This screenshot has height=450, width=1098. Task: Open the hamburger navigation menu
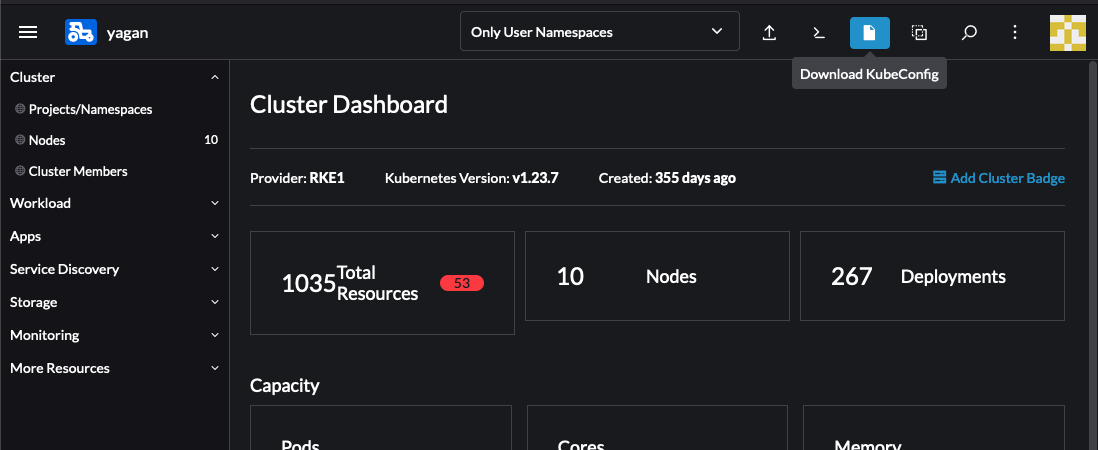point(28,32)
